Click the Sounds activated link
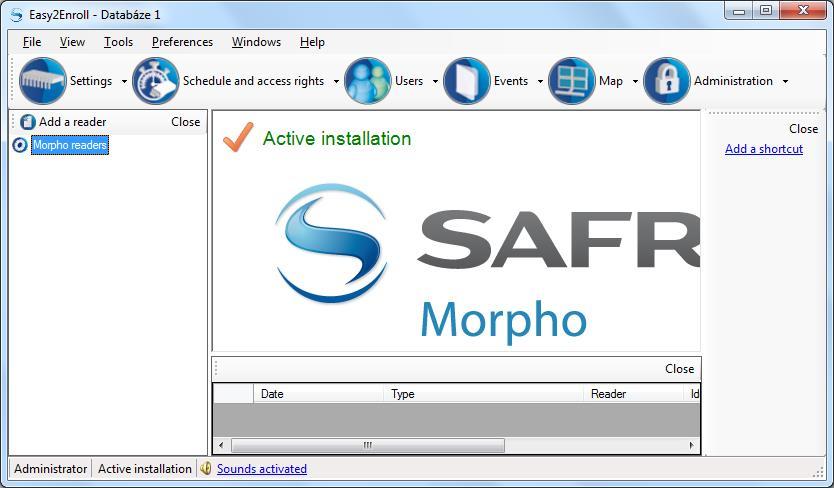 click(262, 469)
